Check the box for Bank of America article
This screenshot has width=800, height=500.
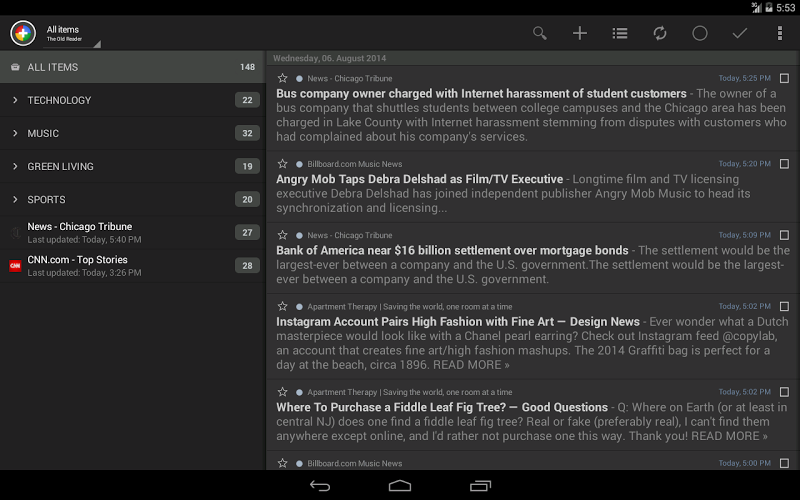coord(784,235)
